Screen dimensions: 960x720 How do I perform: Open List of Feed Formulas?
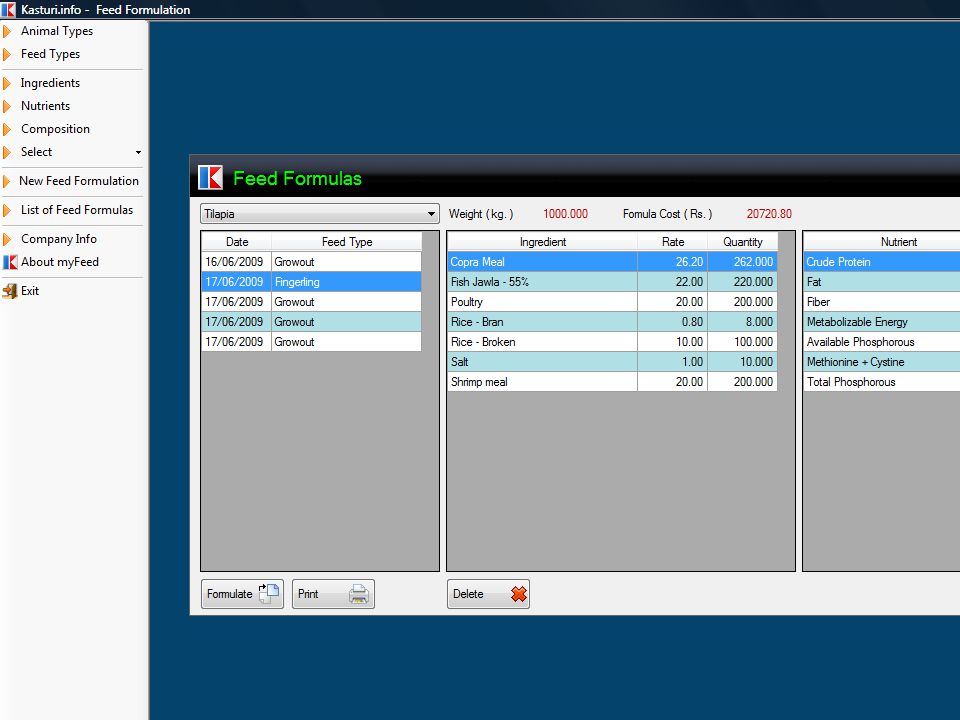click(x=77, y=210)
